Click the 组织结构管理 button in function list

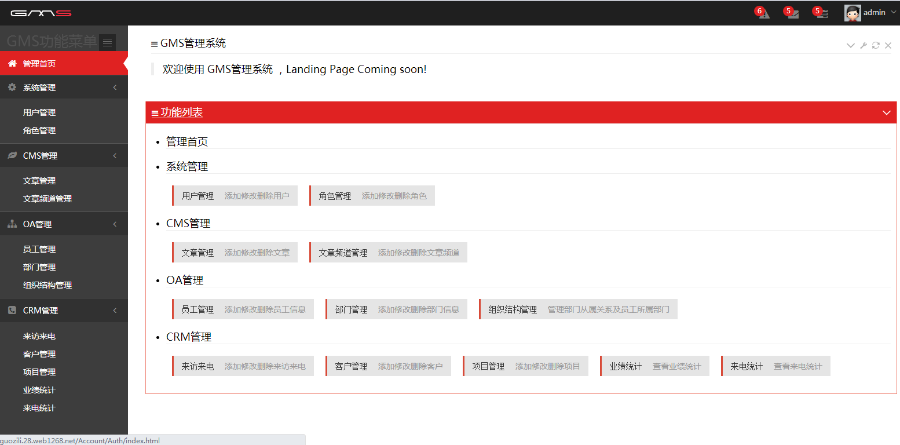[512, 310]
